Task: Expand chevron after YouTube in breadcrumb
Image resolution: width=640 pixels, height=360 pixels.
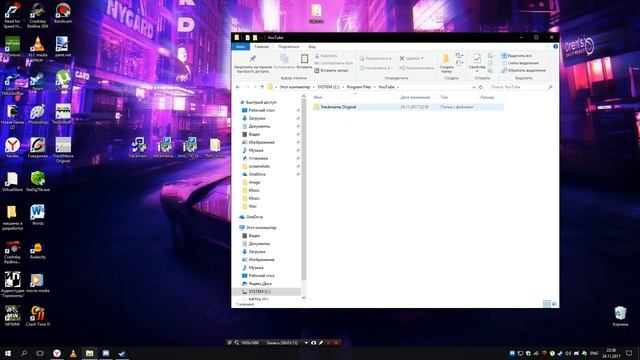Action: (398, 87)
